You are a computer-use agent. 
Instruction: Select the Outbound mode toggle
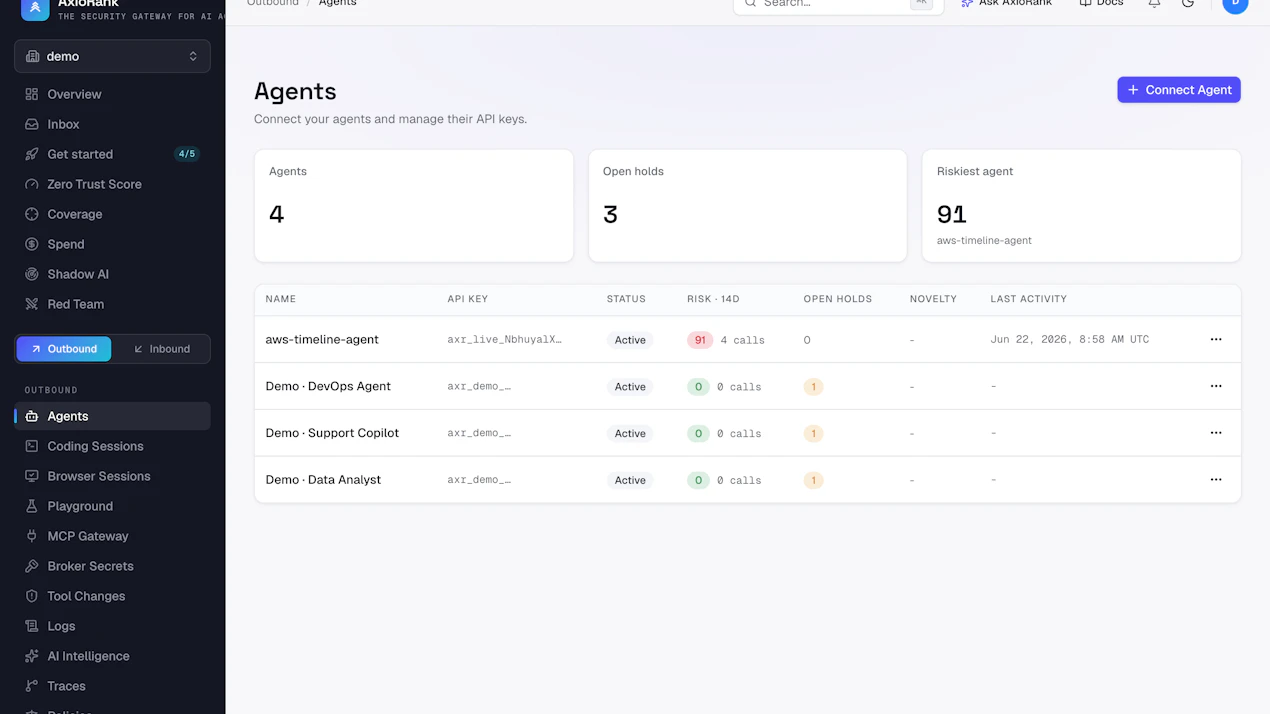(x=64, y=349)
